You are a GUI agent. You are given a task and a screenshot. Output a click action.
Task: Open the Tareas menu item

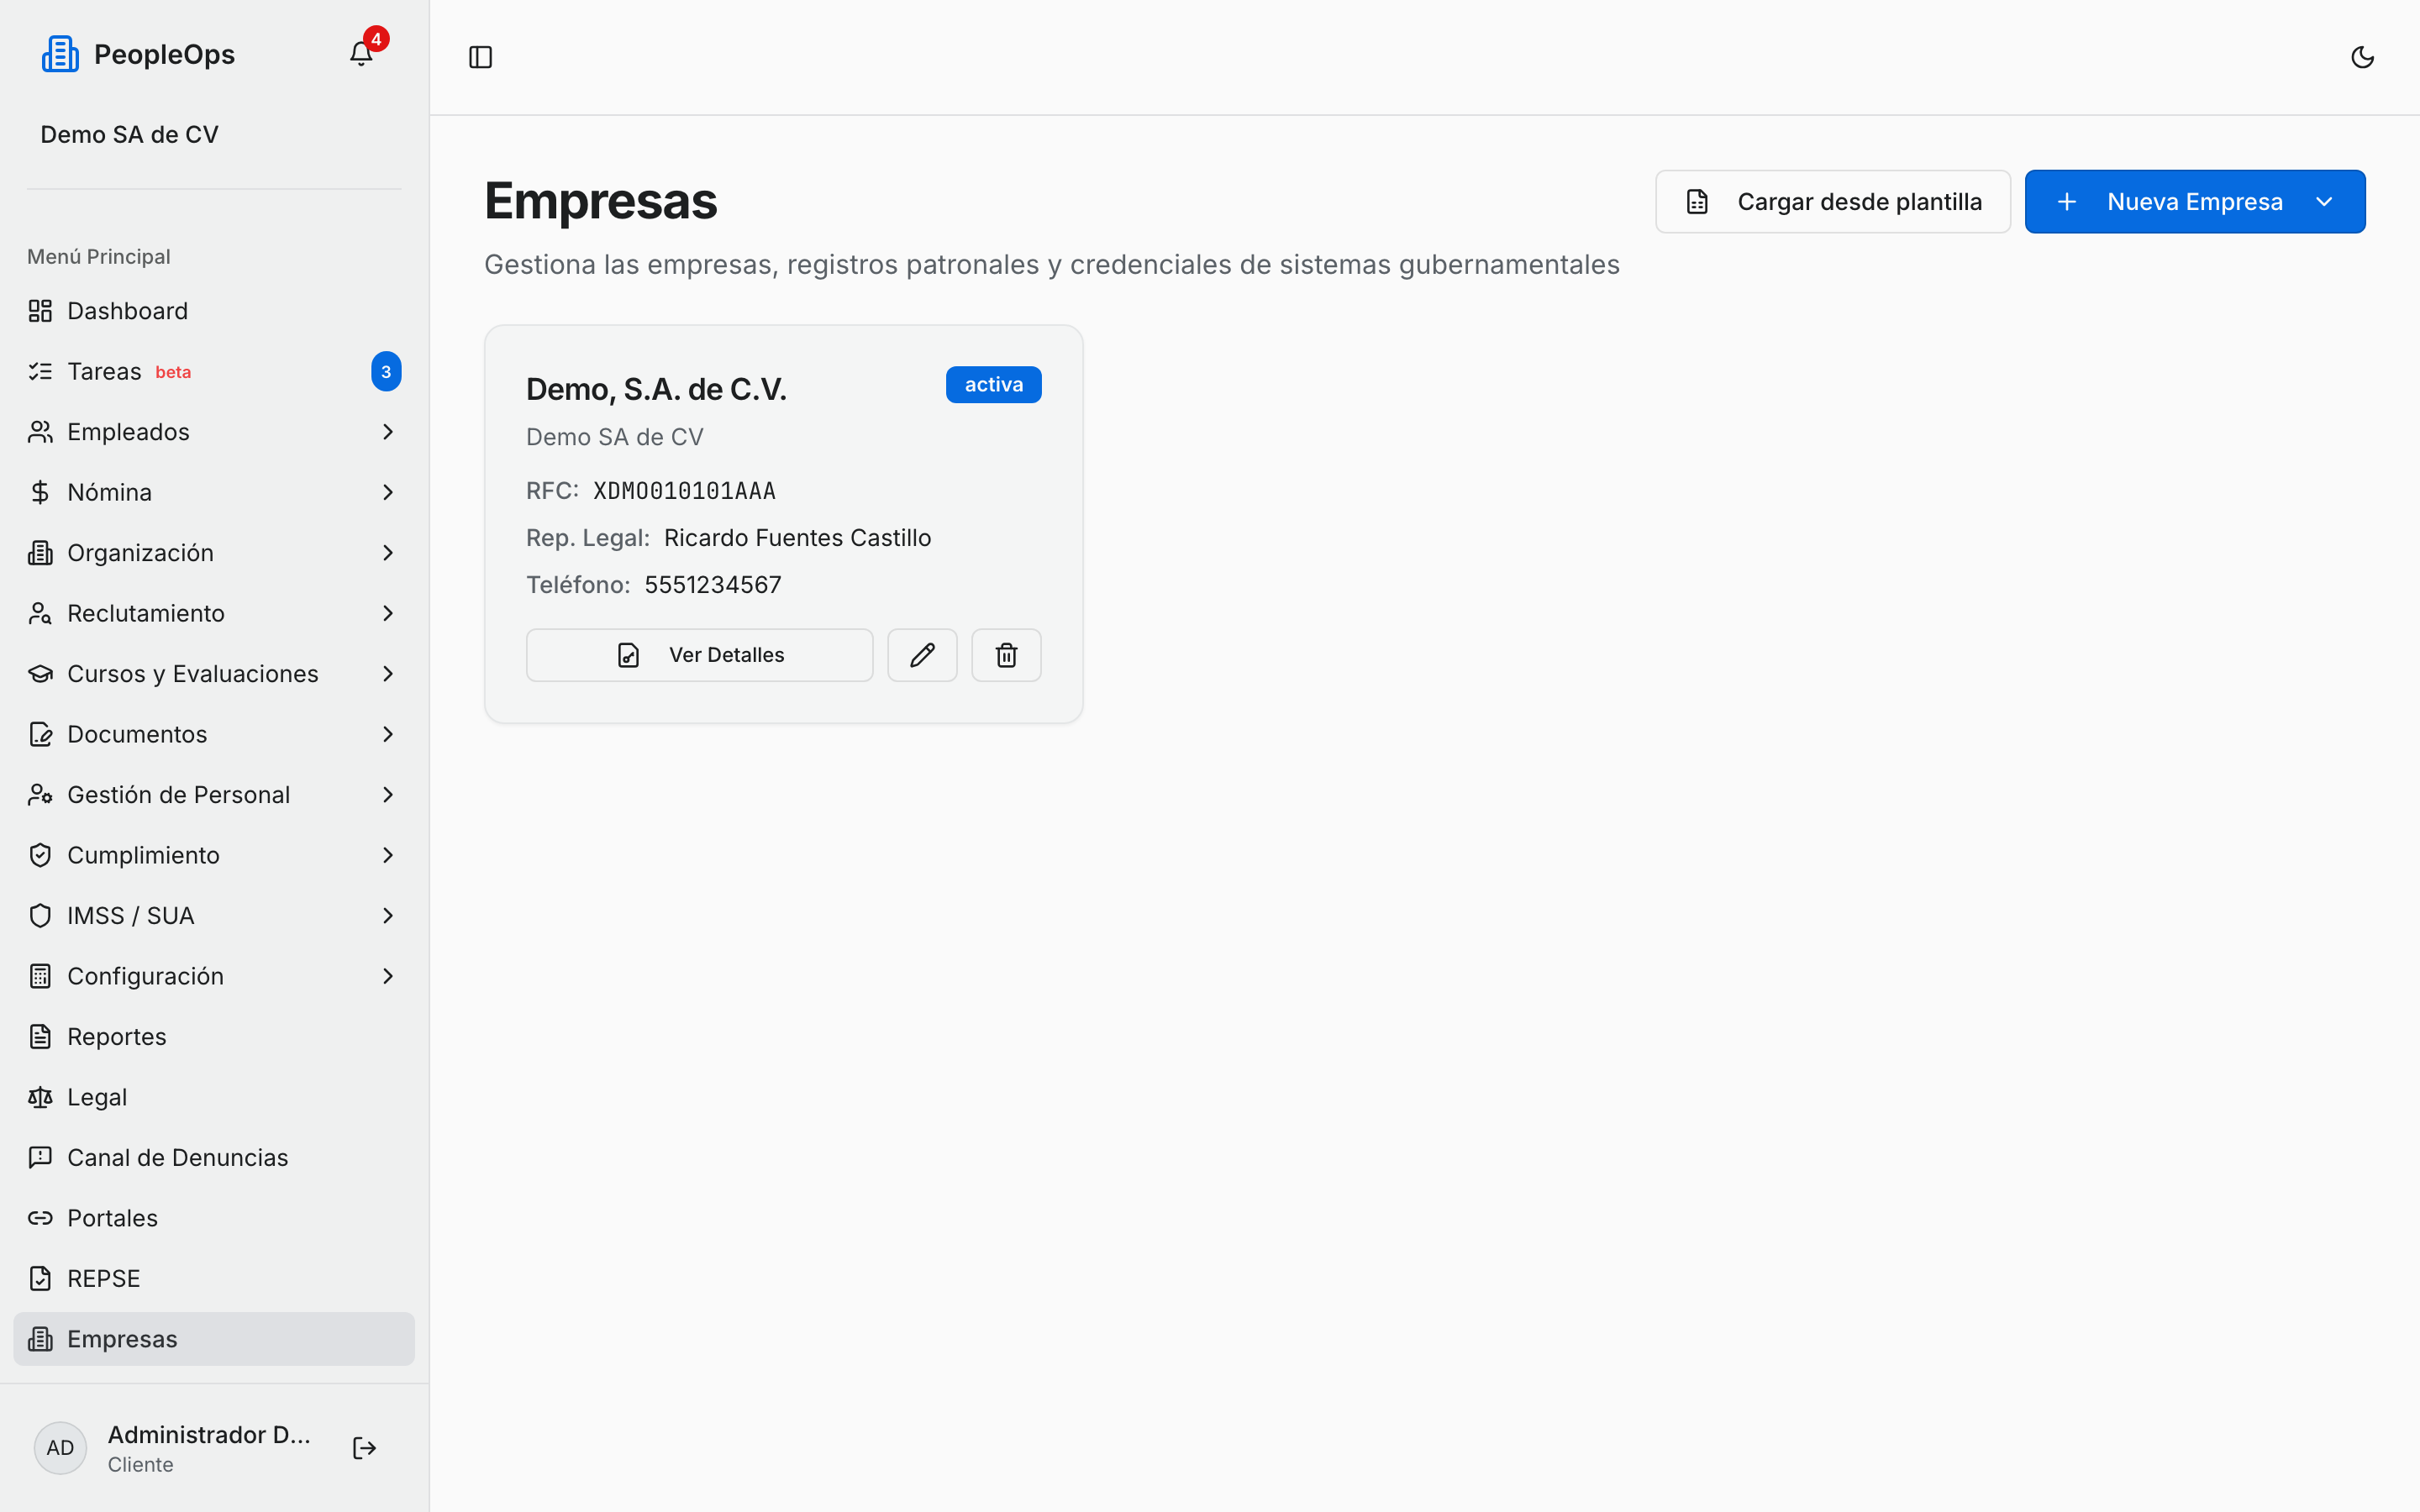click(214, 372)
